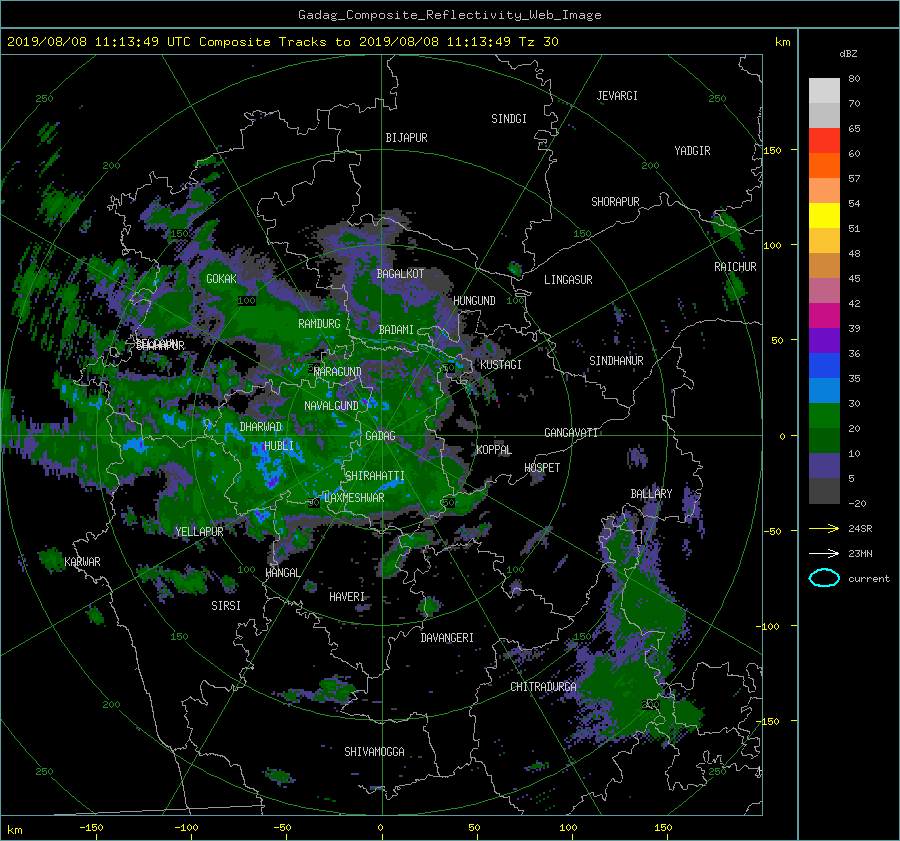Click the DAVANGERI city label

pyautogui.click(x=447, y=638)
